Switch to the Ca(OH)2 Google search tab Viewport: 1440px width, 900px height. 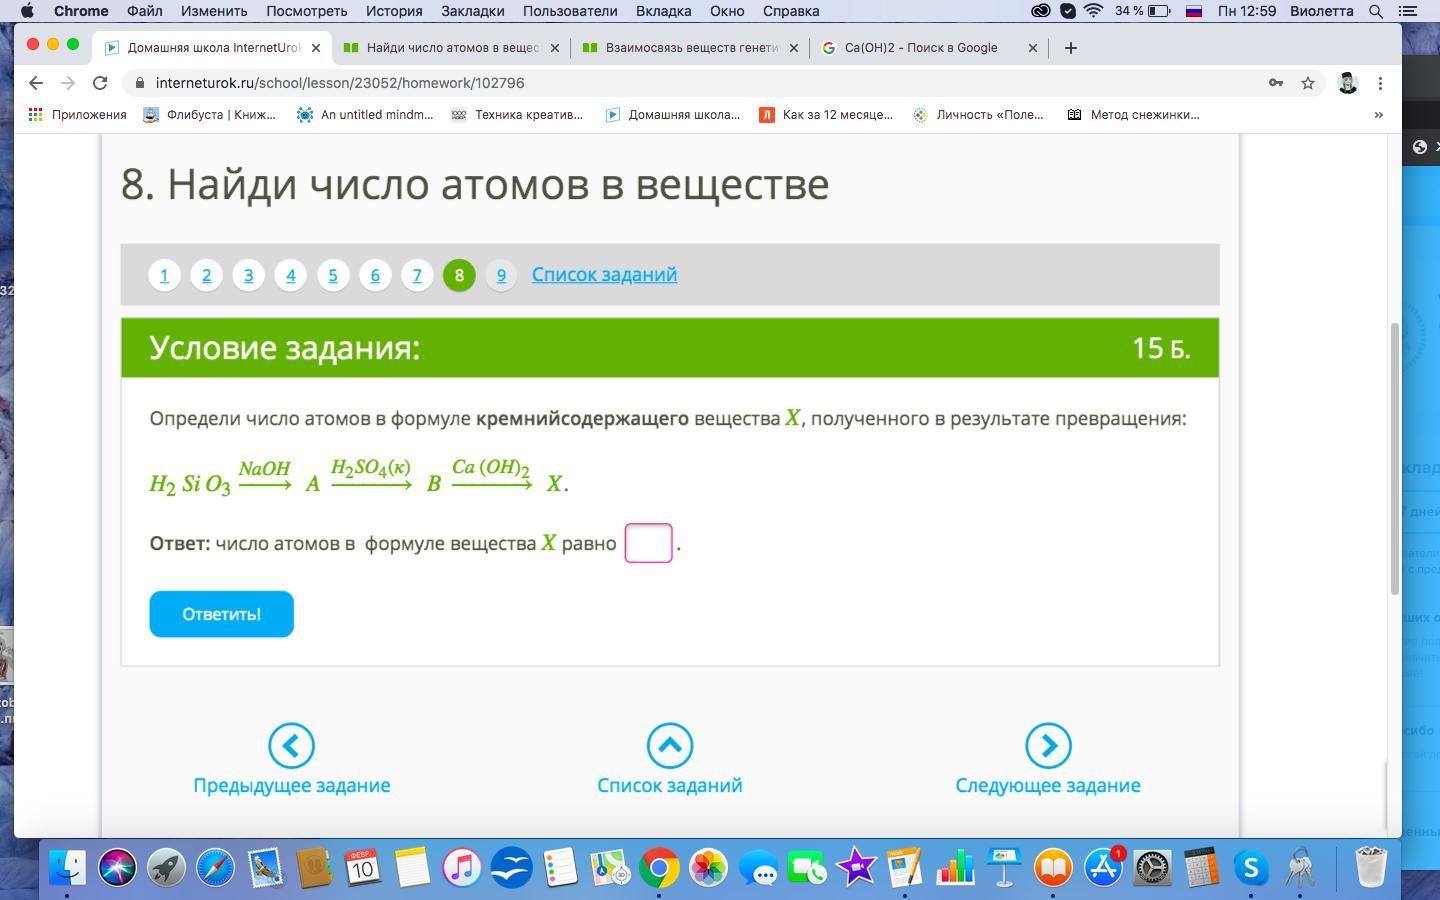click(x=930, y=48)
